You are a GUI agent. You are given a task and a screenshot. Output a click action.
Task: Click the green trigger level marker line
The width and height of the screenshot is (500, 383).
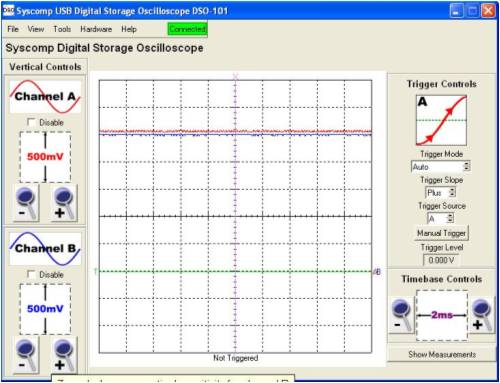235,271
